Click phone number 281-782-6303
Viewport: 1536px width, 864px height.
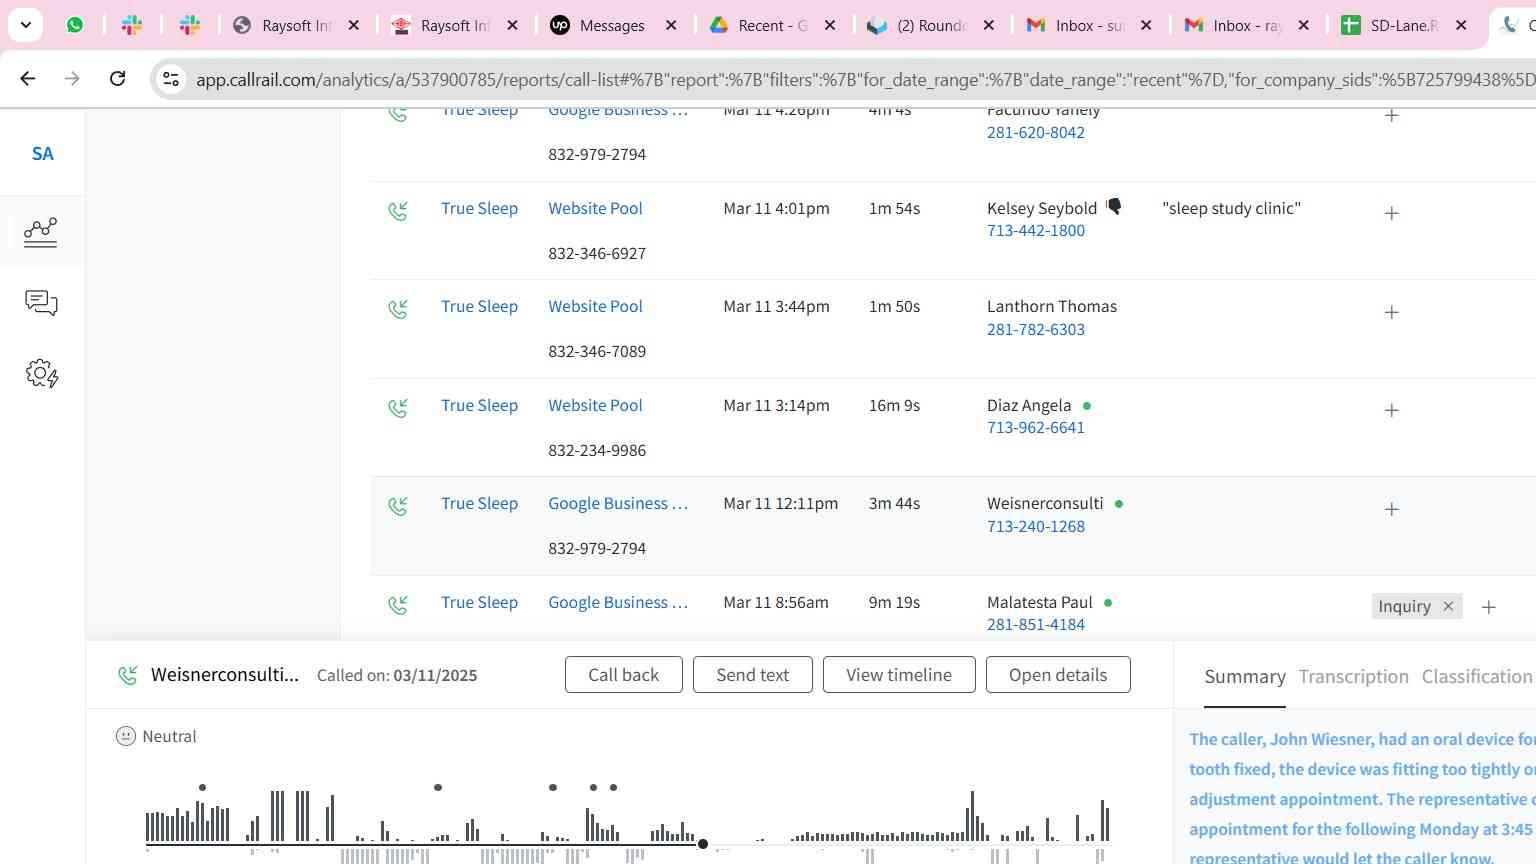pyautogui.click(x=1035, y=329)
